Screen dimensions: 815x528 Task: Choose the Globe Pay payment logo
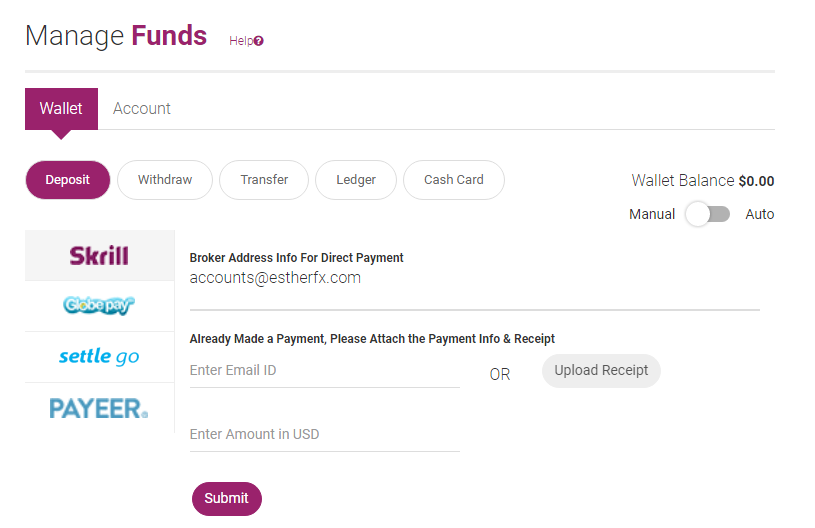coord(99,305)
